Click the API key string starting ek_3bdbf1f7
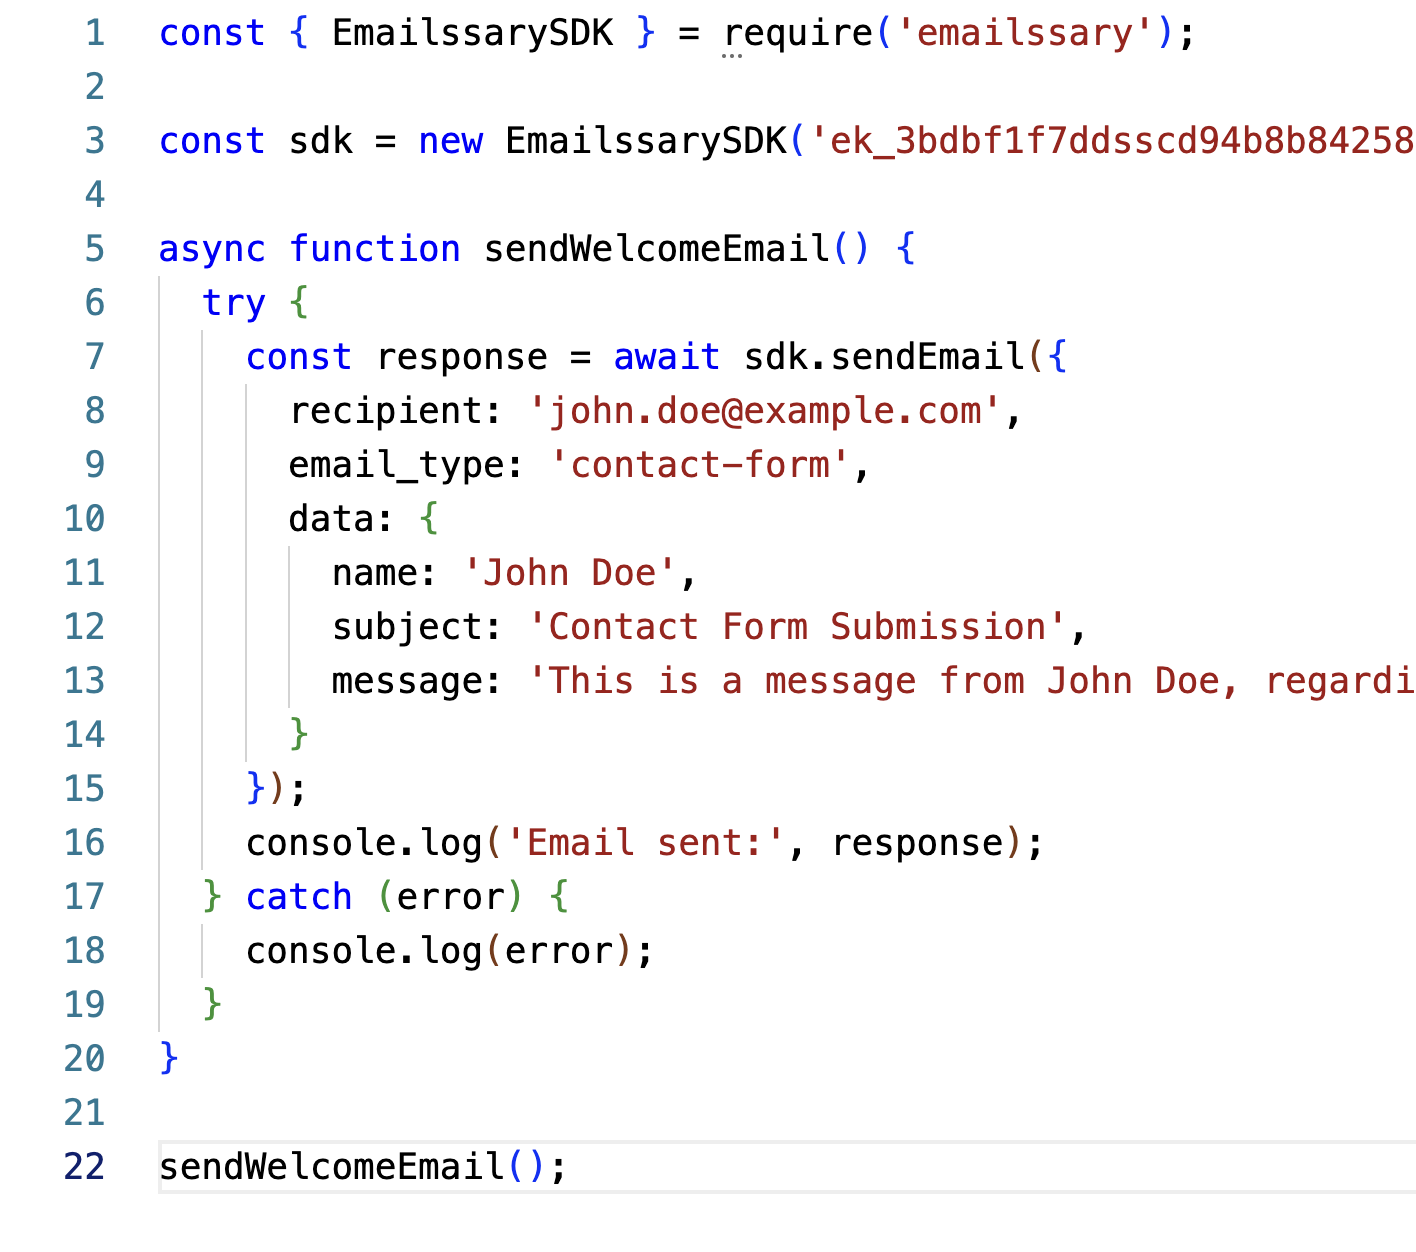The image size is (1416, 1252). click(1112, 141)
